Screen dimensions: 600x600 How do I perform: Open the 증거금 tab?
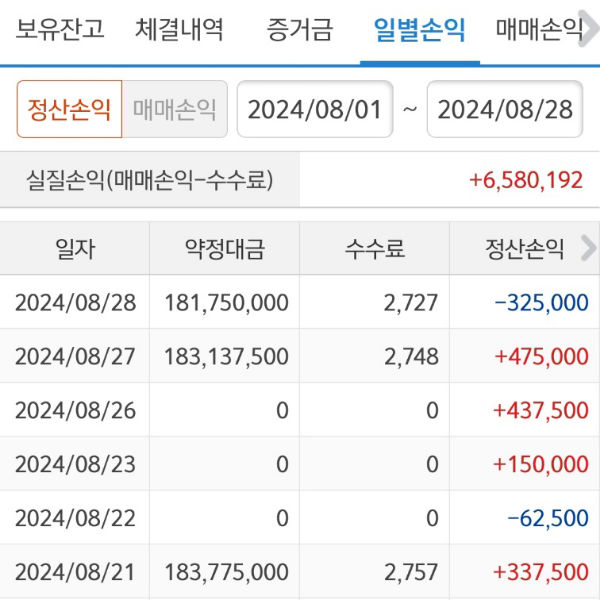[300, 29]
